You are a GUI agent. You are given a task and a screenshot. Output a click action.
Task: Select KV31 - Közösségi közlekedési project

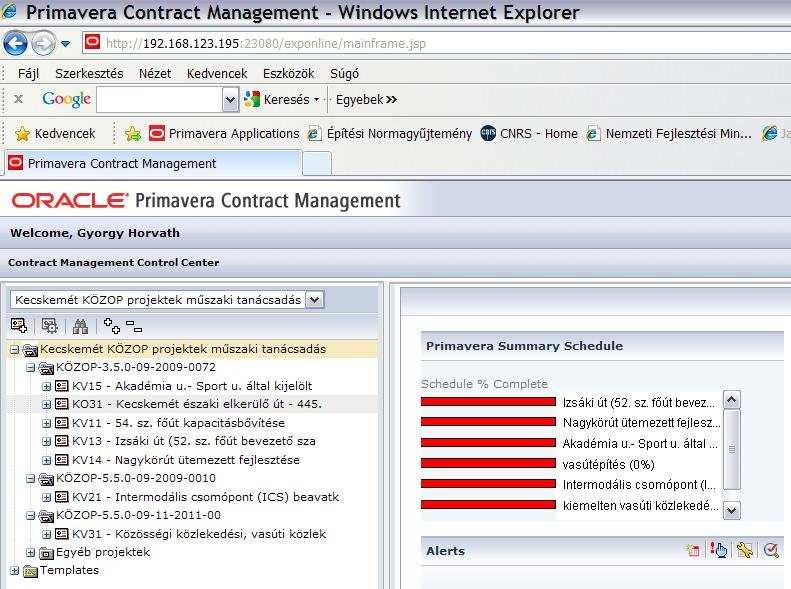(199, 534)
